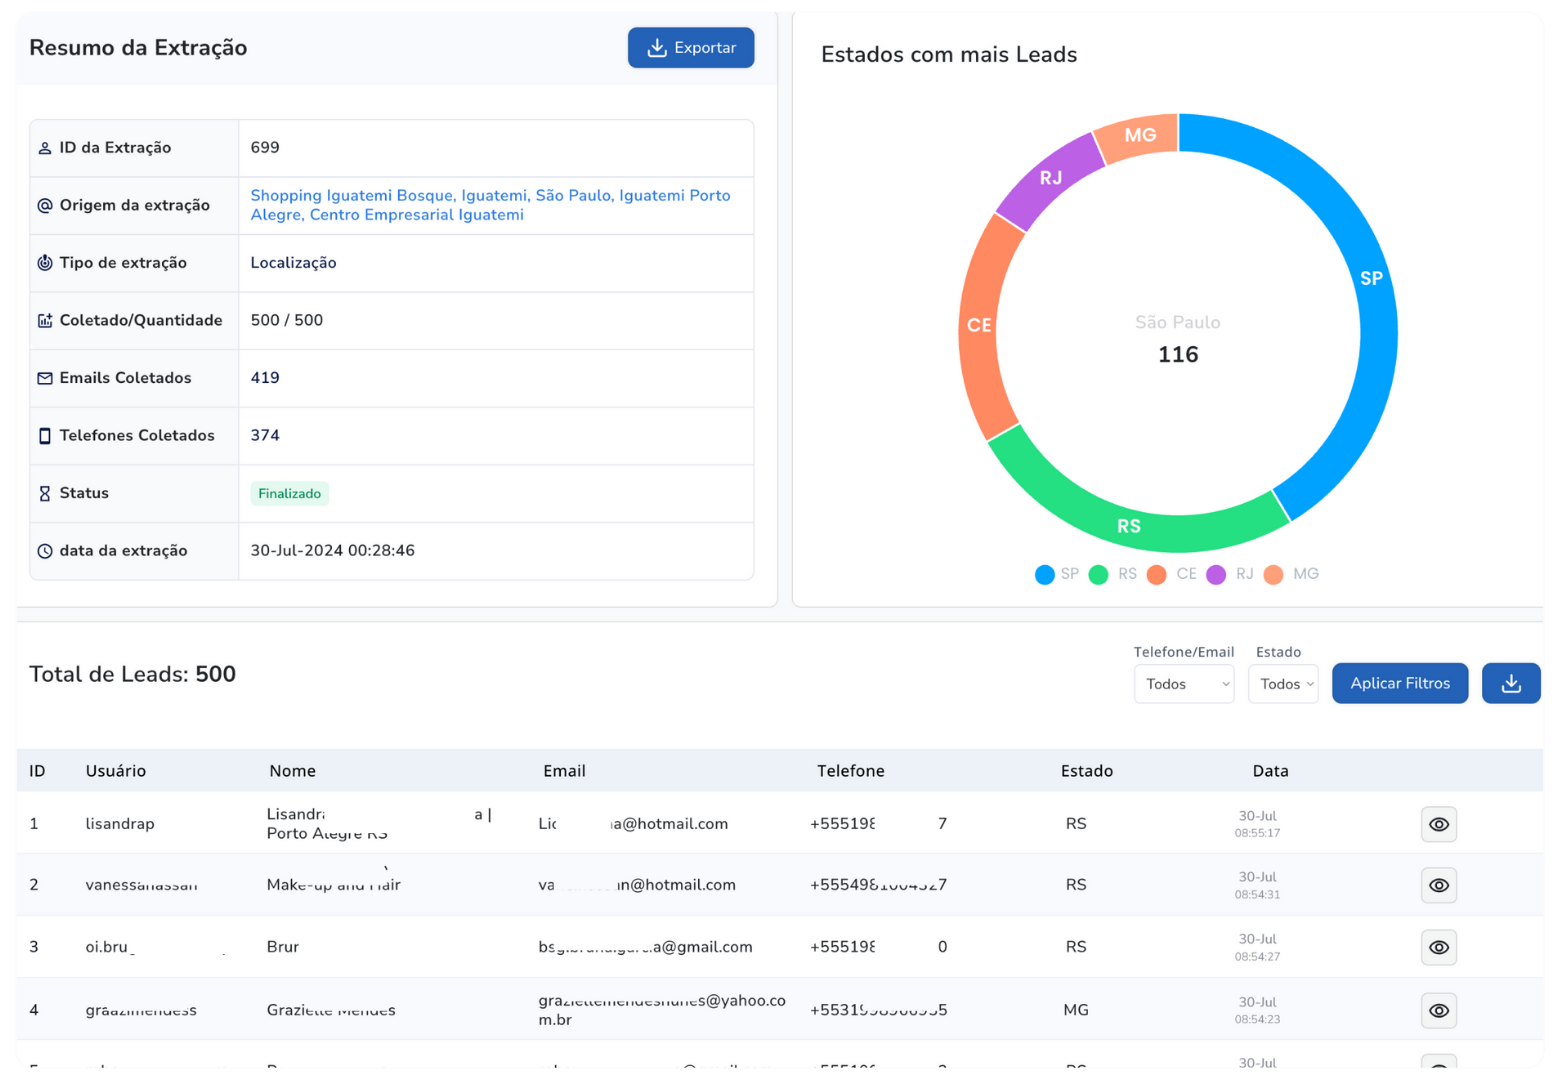Open the Estado filter dropdown
This screenshot has height=1080, width=1560.
(1283, 684)
